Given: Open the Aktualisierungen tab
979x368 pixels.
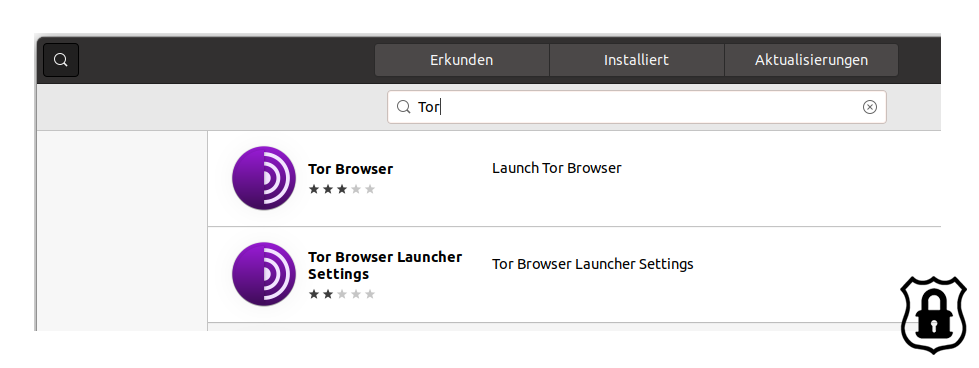Looking at the screenshot, I should [811, 60].
